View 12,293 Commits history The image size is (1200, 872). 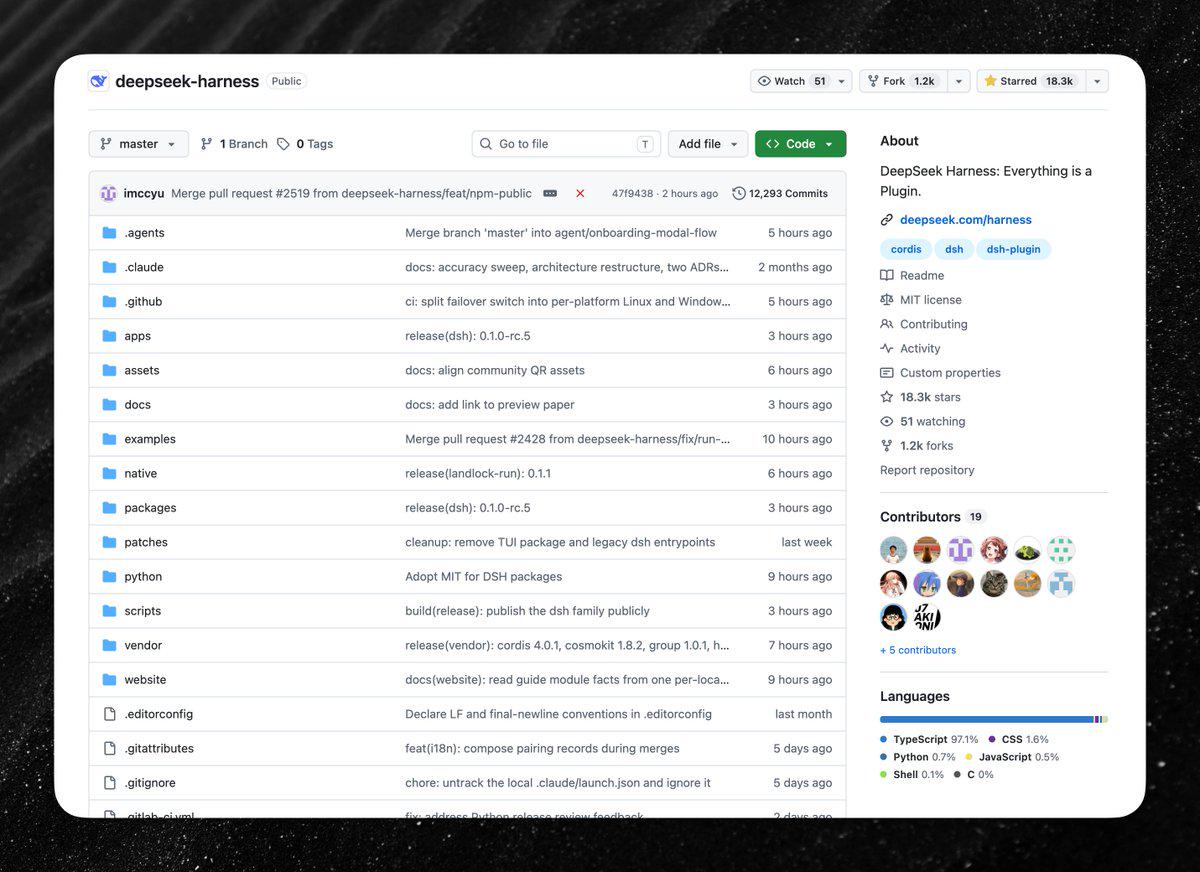point(780,193)
